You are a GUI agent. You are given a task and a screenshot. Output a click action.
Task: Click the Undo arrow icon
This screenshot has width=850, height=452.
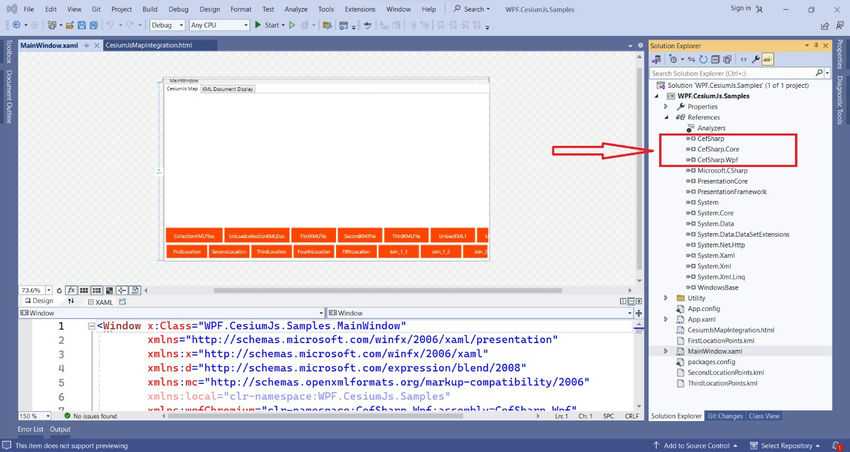[110, 25]
